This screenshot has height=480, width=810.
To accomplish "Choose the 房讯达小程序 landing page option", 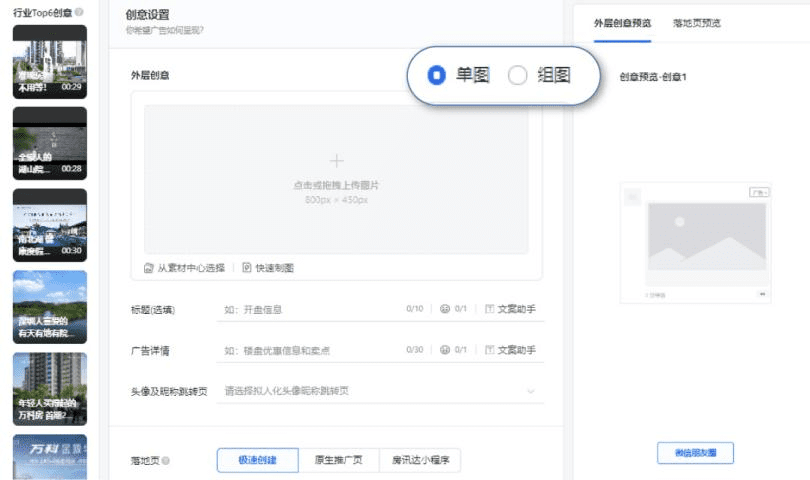I will pos(420,460).
